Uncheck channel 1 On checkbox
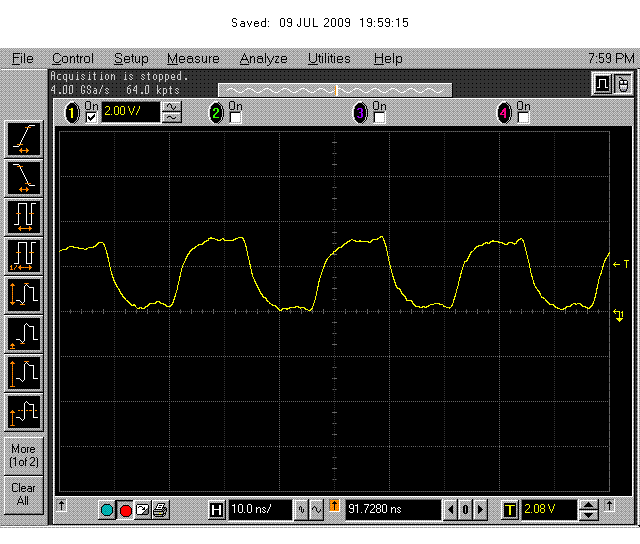 coord(91,118)
